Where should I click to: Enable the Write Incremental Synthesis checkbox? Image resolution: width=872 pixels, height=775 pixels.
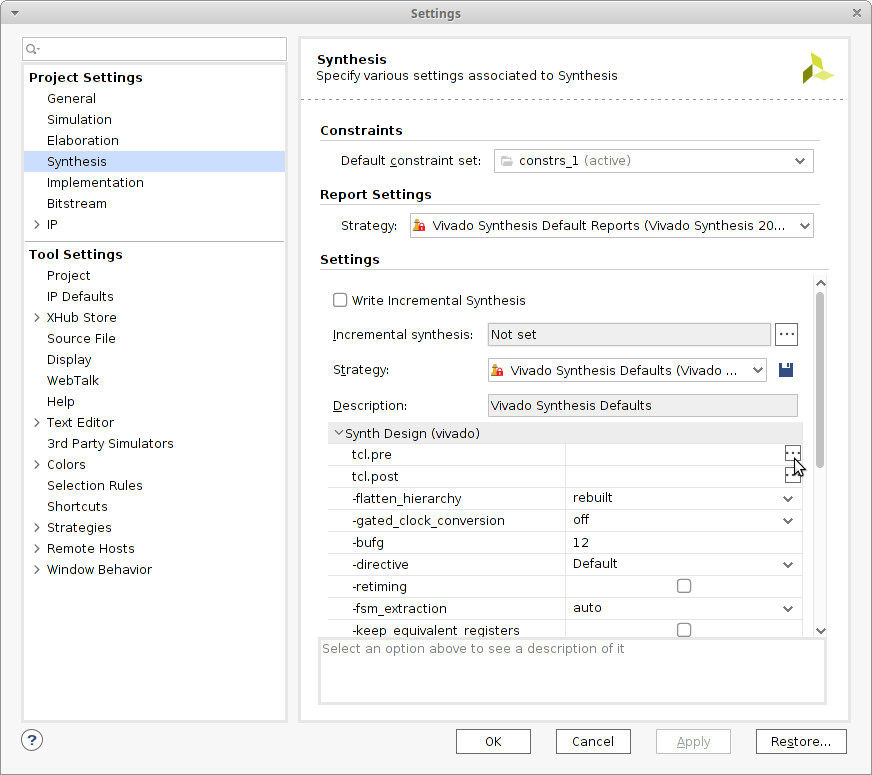pyautogui.click(x=340, y=300)
